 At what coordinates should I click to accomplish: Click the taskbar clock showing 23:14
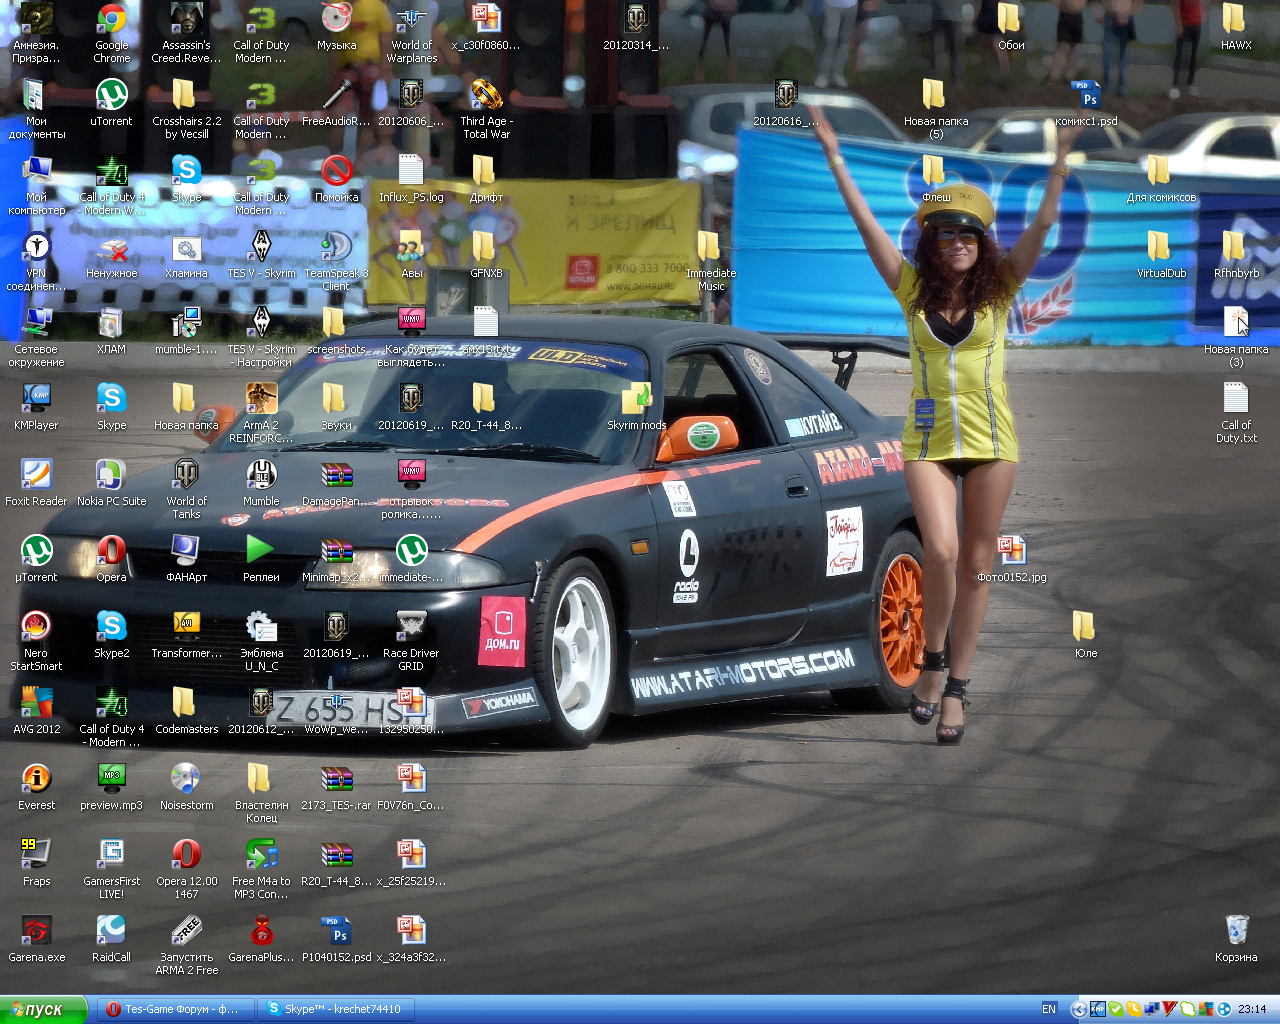(x=1252, y=1009)
